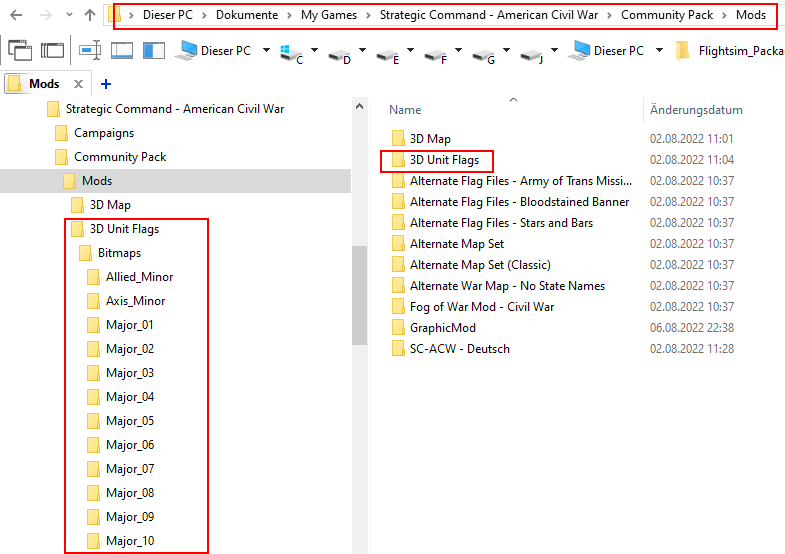Expand the drive J dropdown arrow

554,50
